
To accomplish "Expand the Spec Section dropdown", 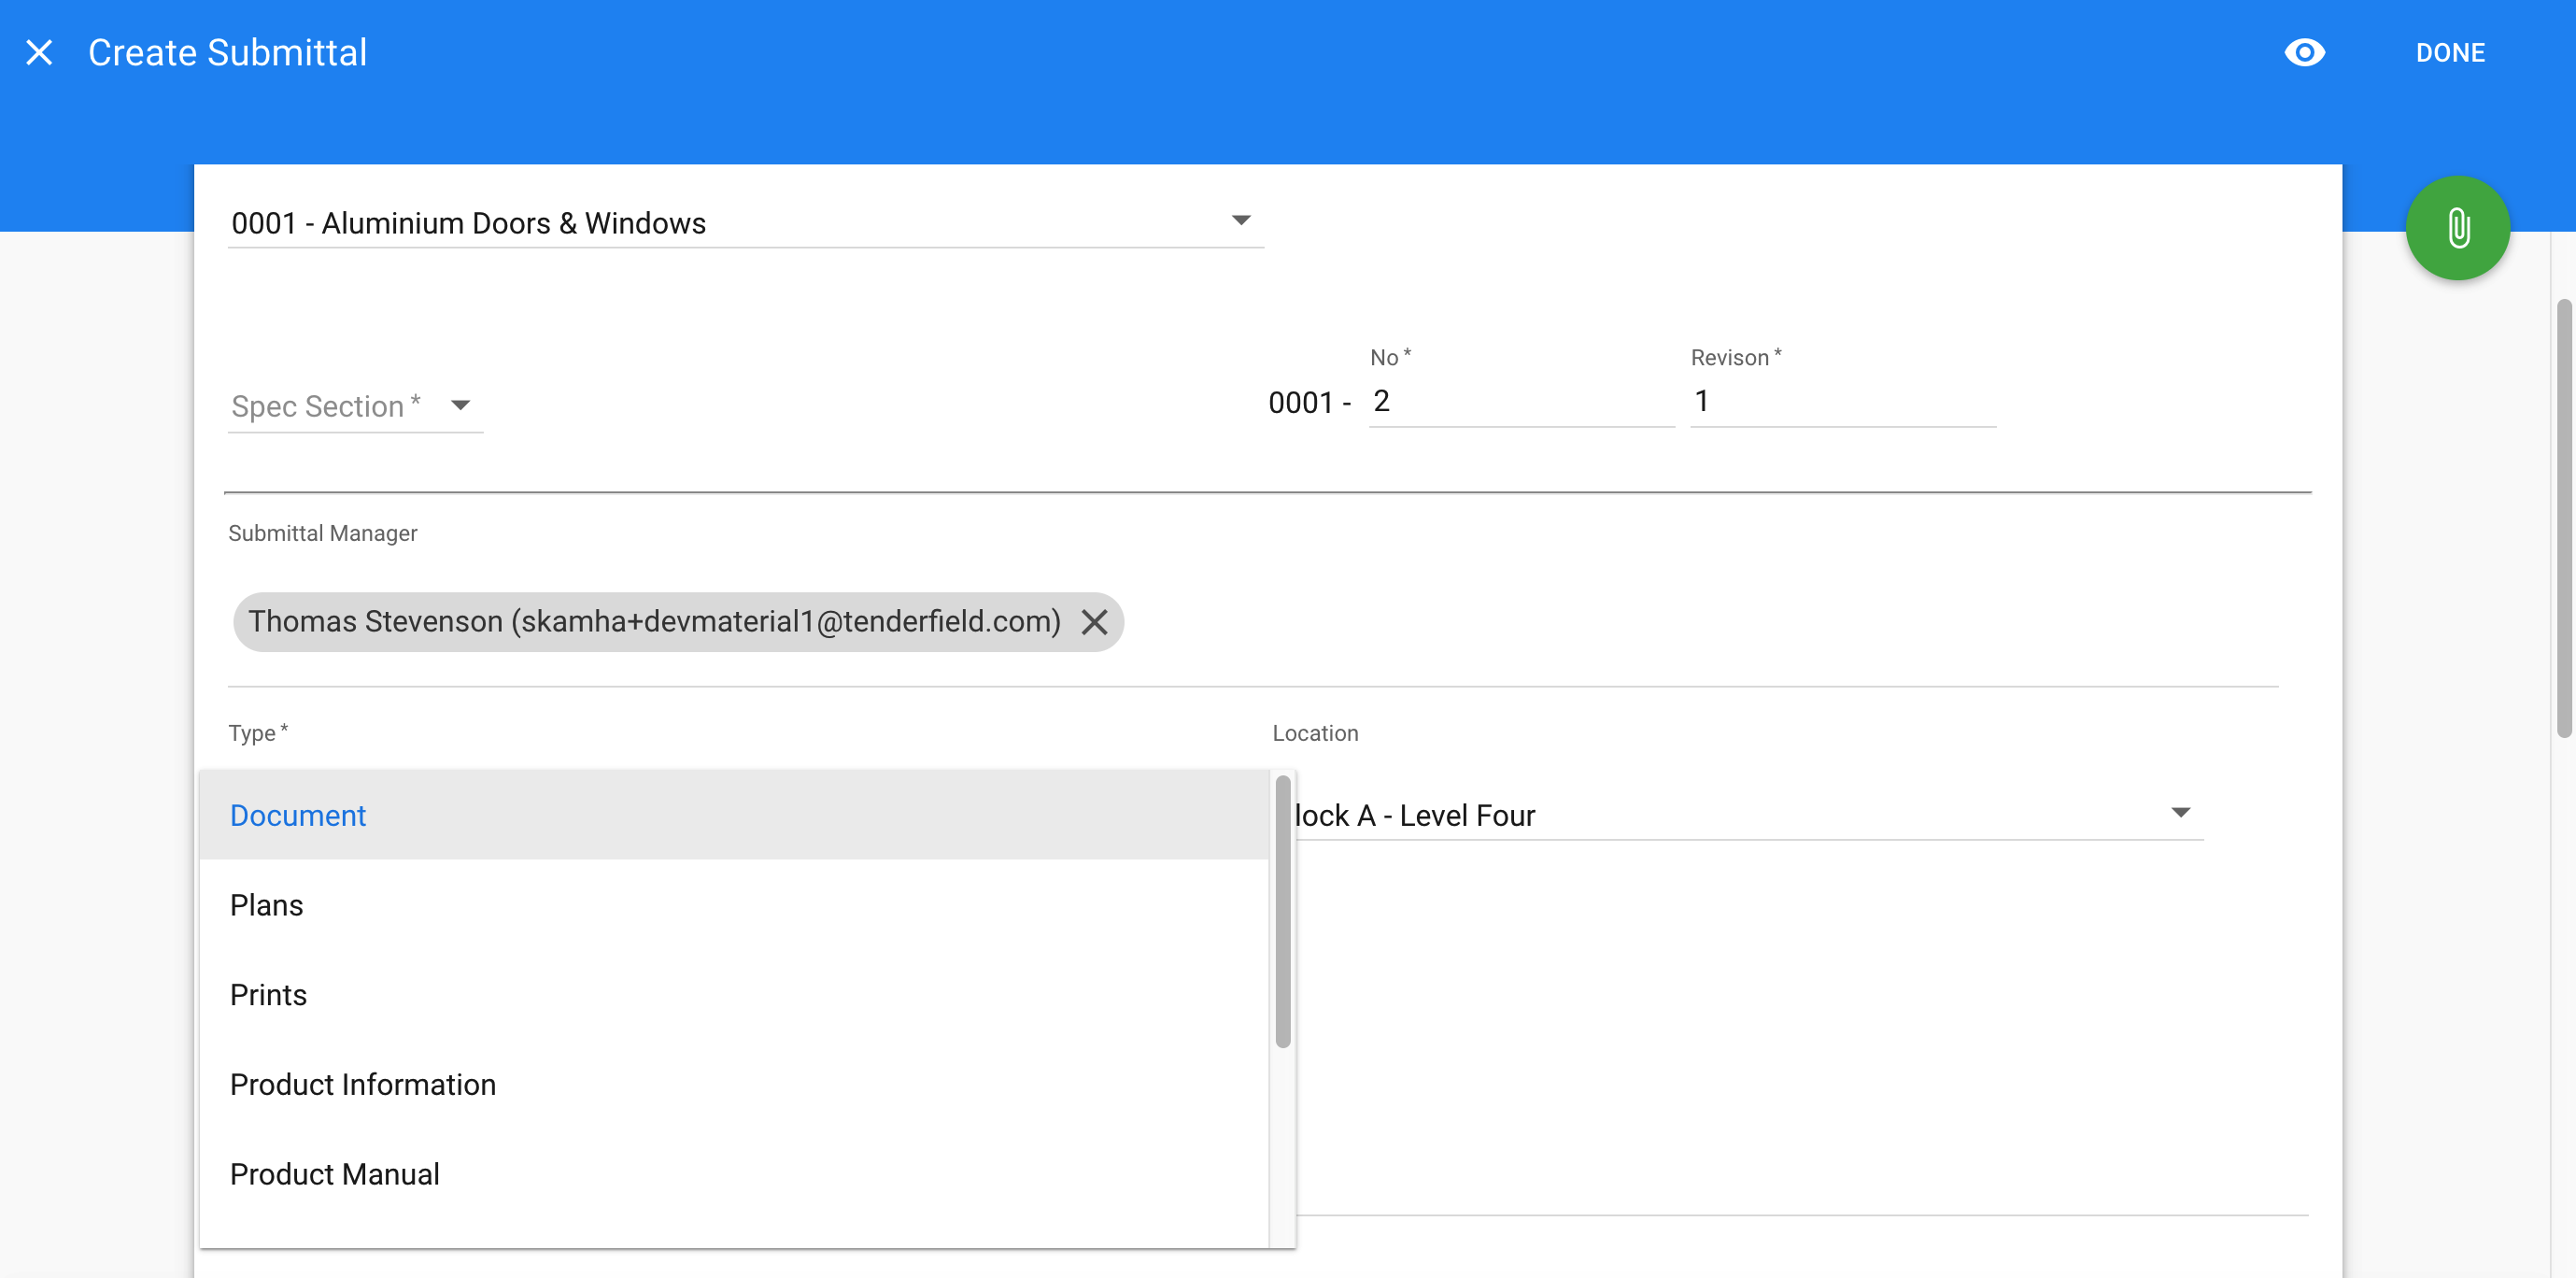I will (356, 406).
